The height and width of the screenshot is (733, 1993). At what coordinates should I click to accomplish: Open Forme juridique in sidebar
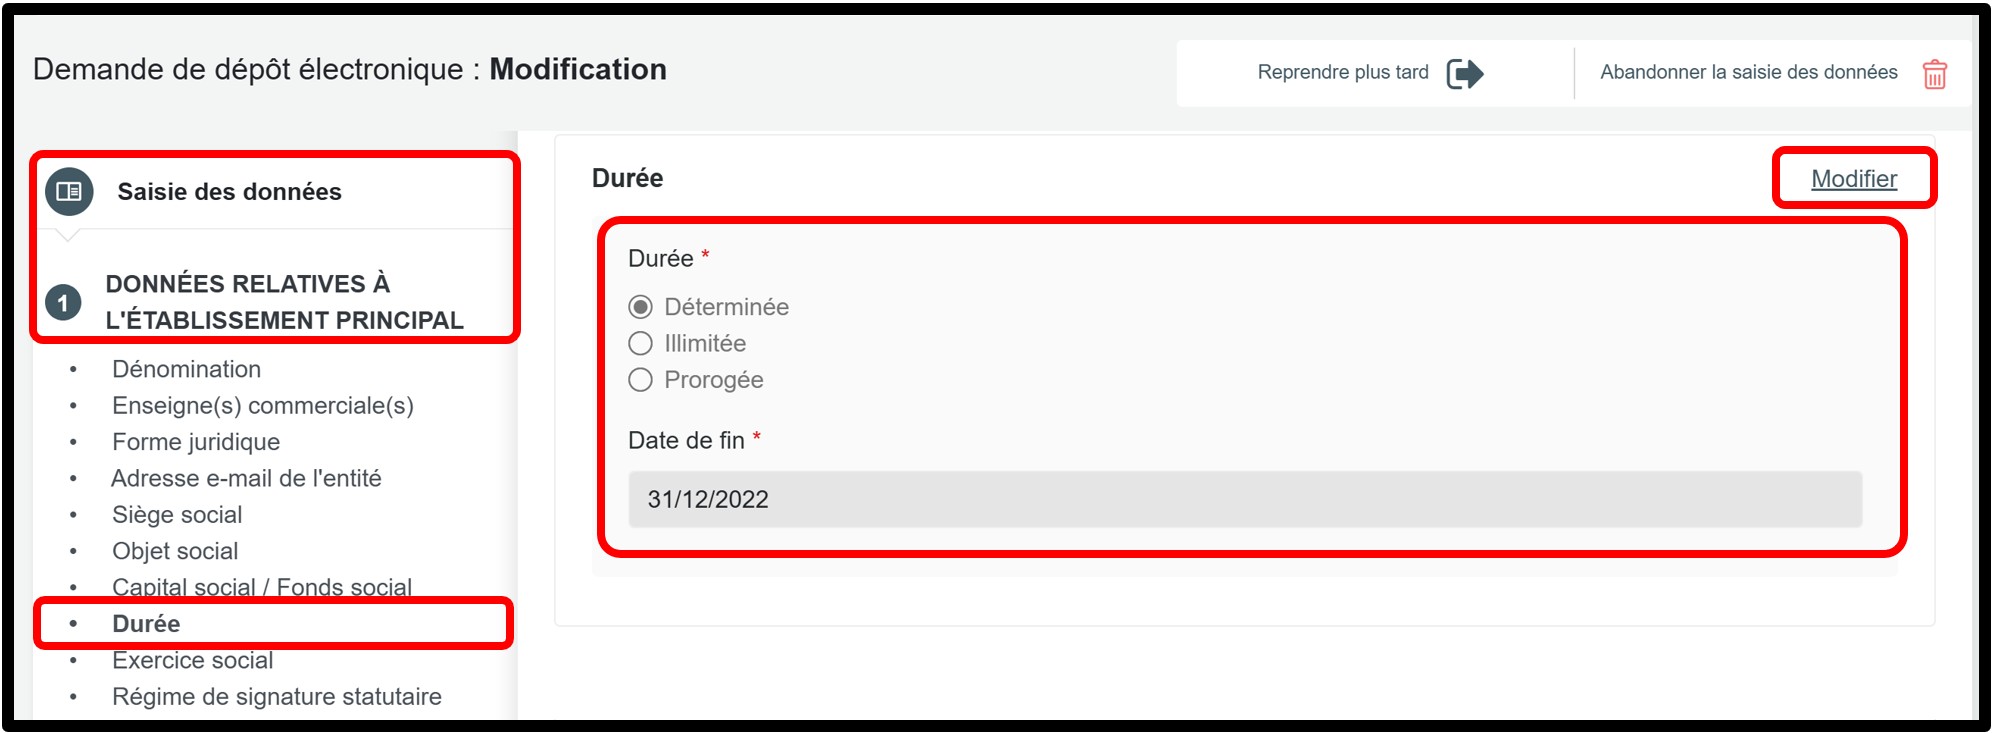(x=196, y=442)
